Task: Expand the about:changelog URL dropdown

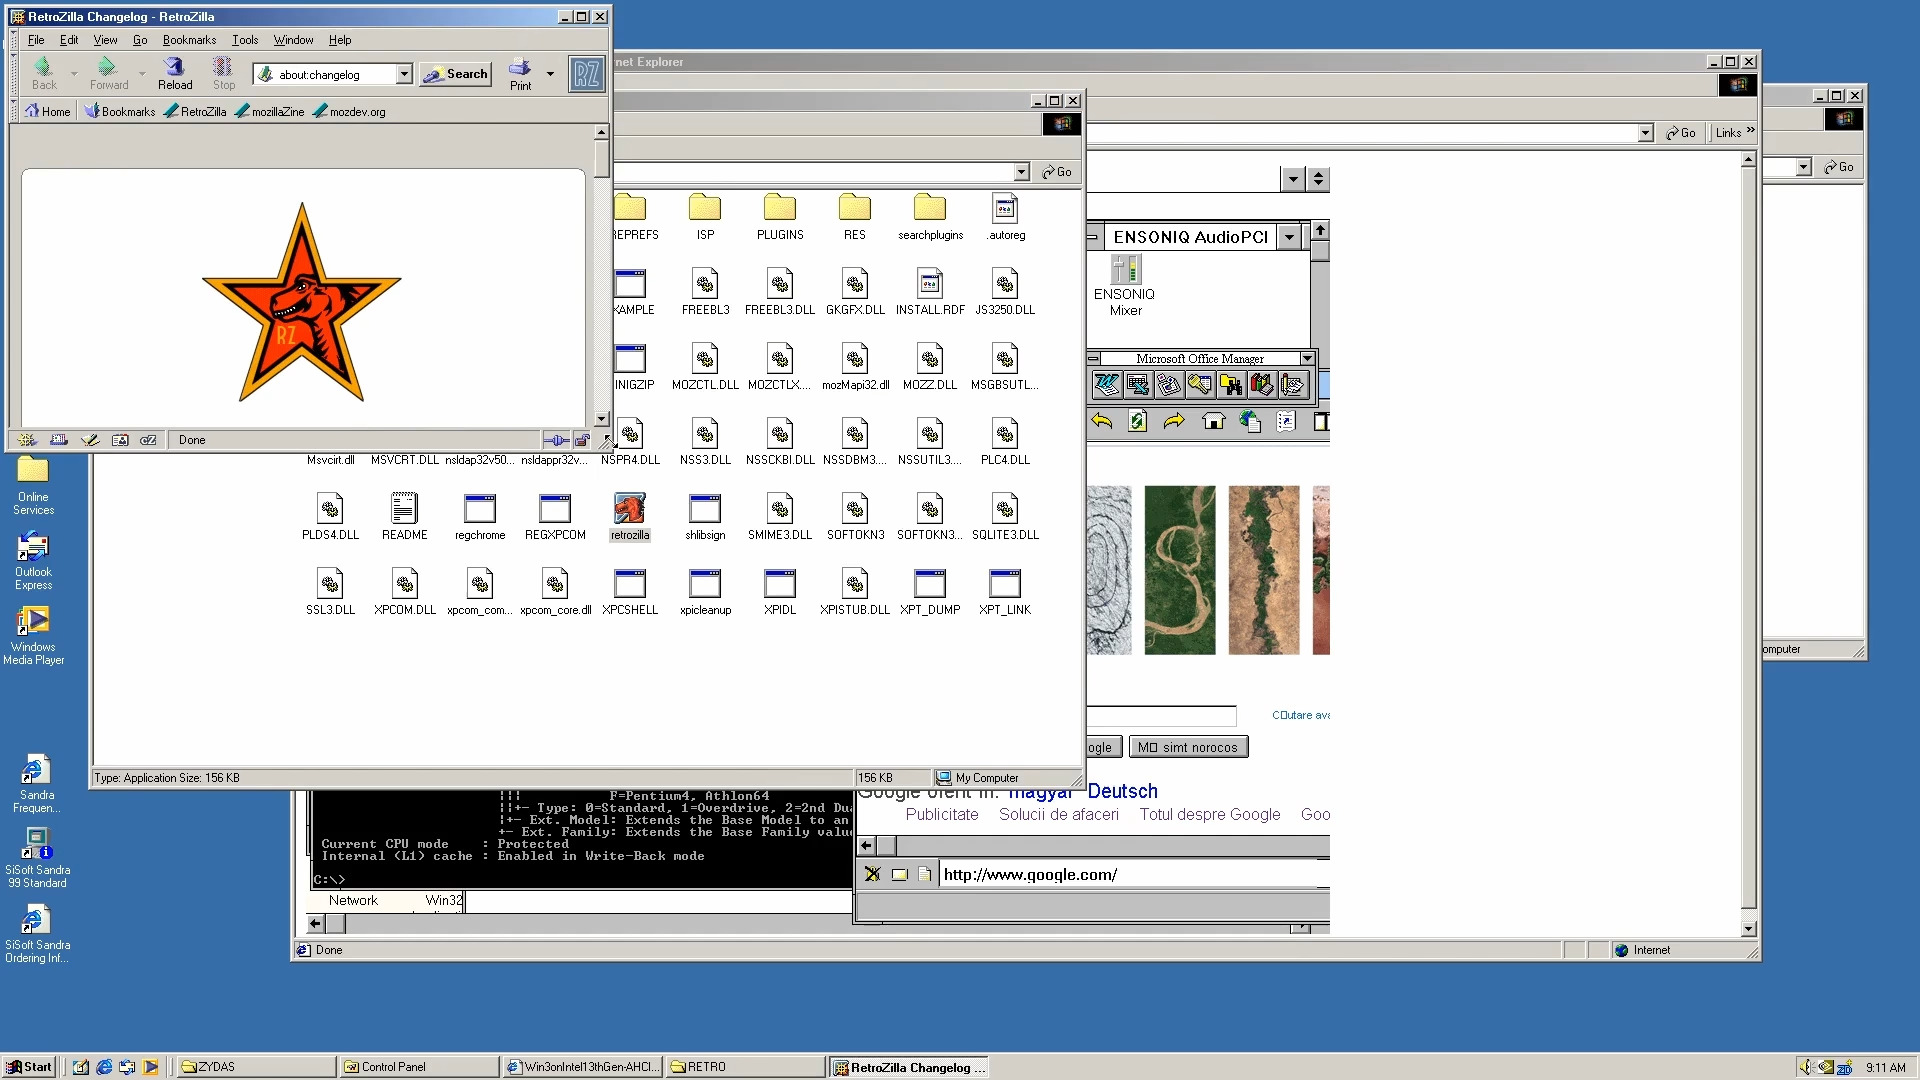Action: click(404, 74)
